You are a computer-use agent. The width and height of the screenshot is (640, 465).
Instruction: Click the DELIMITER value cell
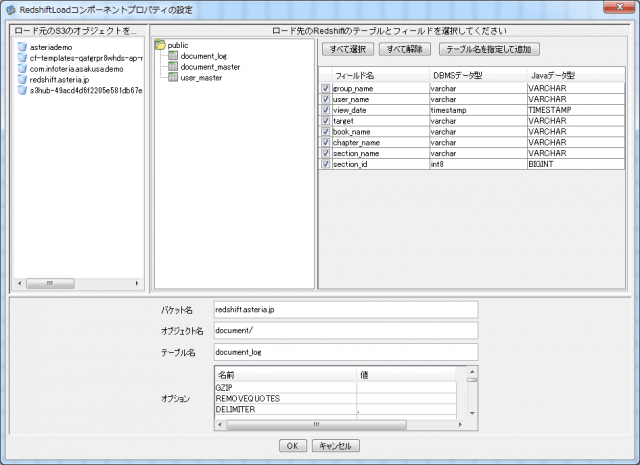406,409
